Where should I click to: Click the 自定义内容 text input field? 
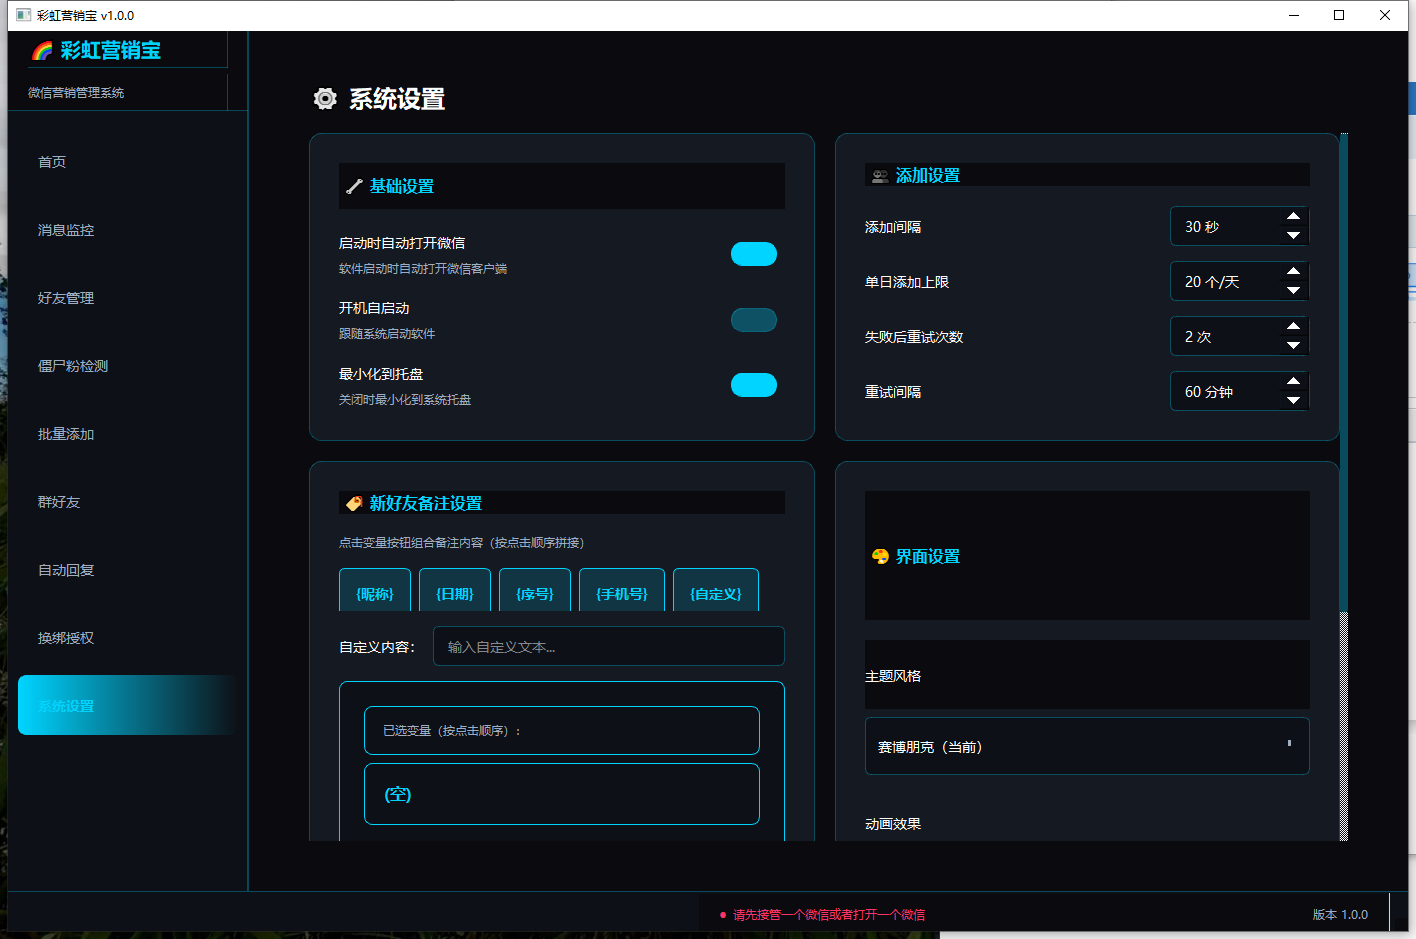click(609, 646)
